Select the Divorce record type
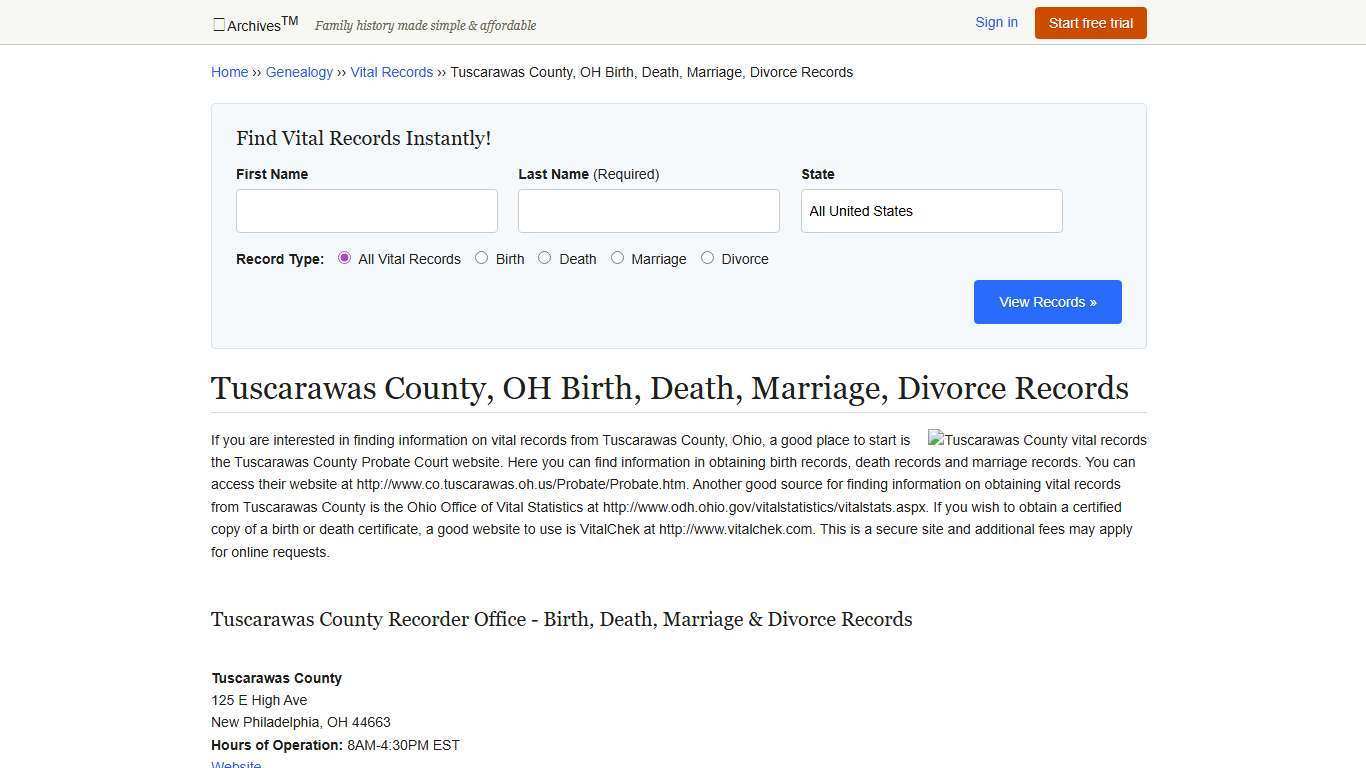Viewport: 1366px width, 768px height. pyautogui.click(x=707, y=257)
